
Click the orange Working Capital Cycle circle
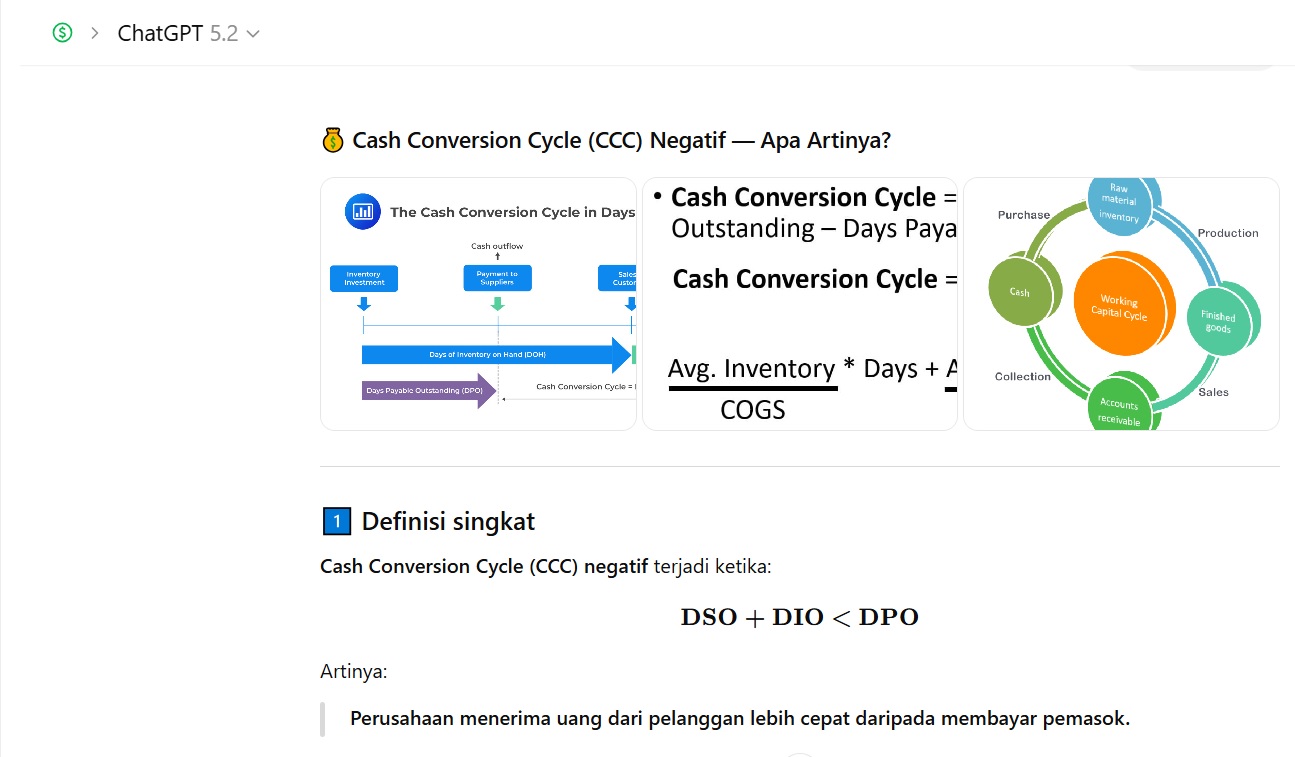(1123, 304)
